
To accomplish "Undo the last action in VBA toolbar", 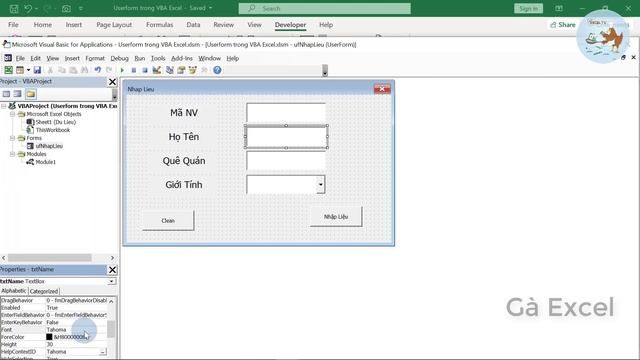I will click(x=98, y=70).
